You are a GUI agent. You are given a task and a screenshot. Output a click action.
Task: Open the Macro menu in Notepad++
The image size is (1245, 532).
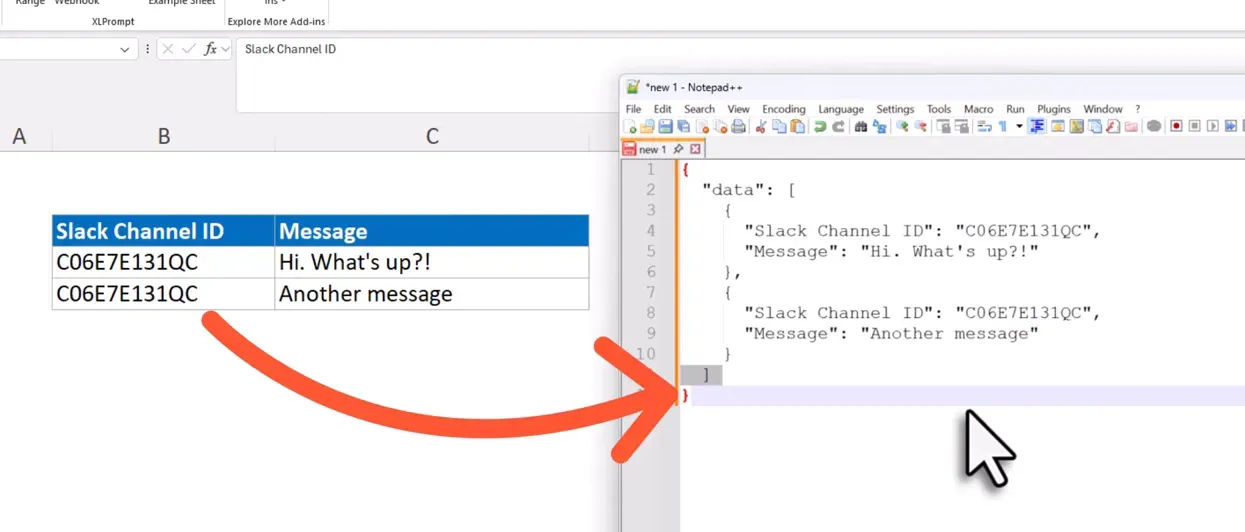978,109
